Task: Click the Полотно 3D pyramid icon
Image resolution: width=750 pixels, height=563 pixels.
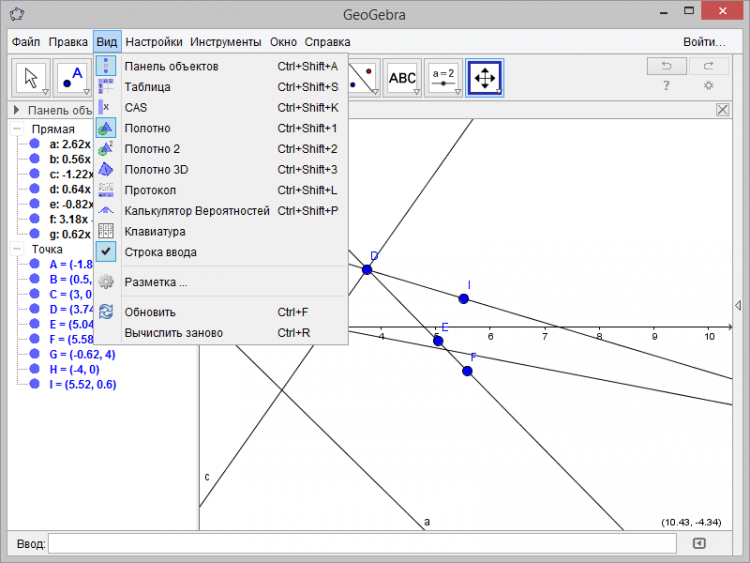Action: coord(106,169)
